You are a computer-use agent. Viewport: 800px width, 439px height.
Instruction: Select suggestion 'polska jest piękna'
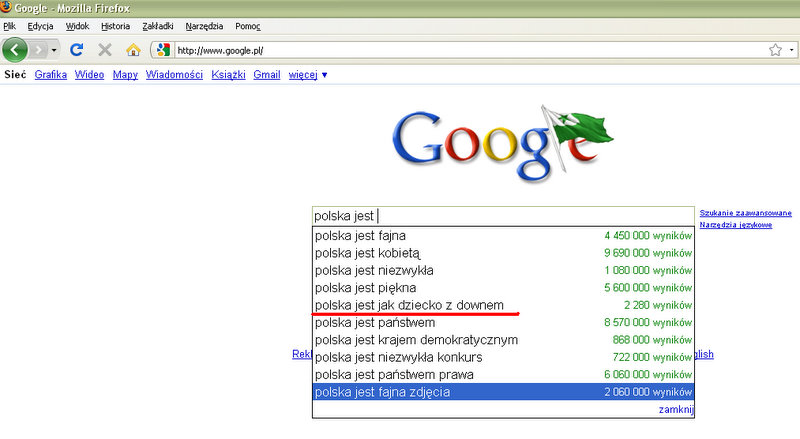[503, 288]
